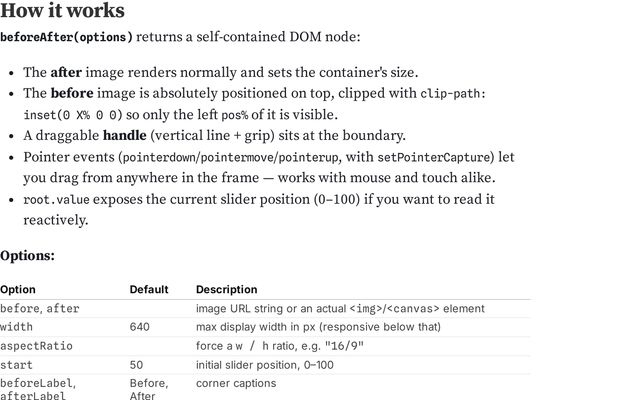Click the 'width' option name

click(16, 327)
